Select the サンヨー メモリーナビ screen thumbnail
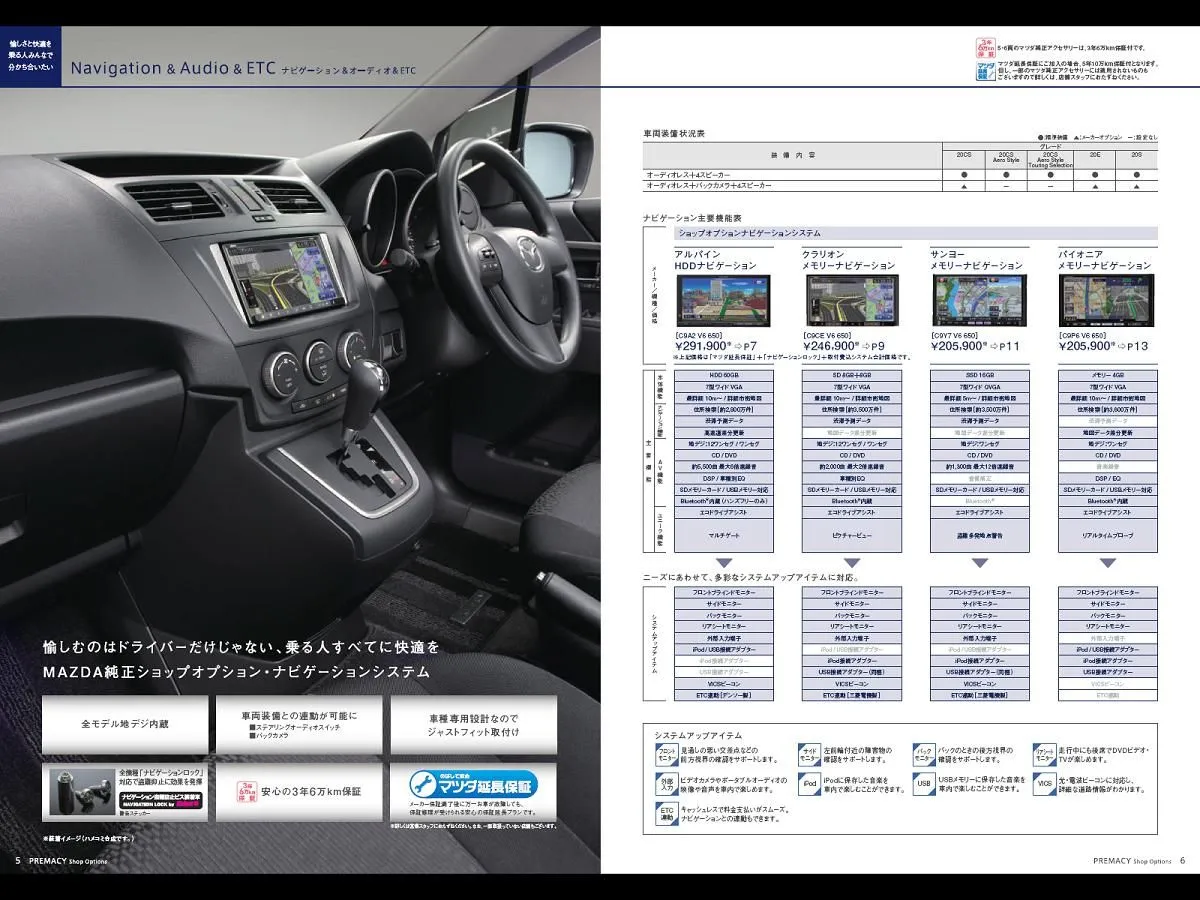This screenshot has width=1200, height=900. coord(980,298)
